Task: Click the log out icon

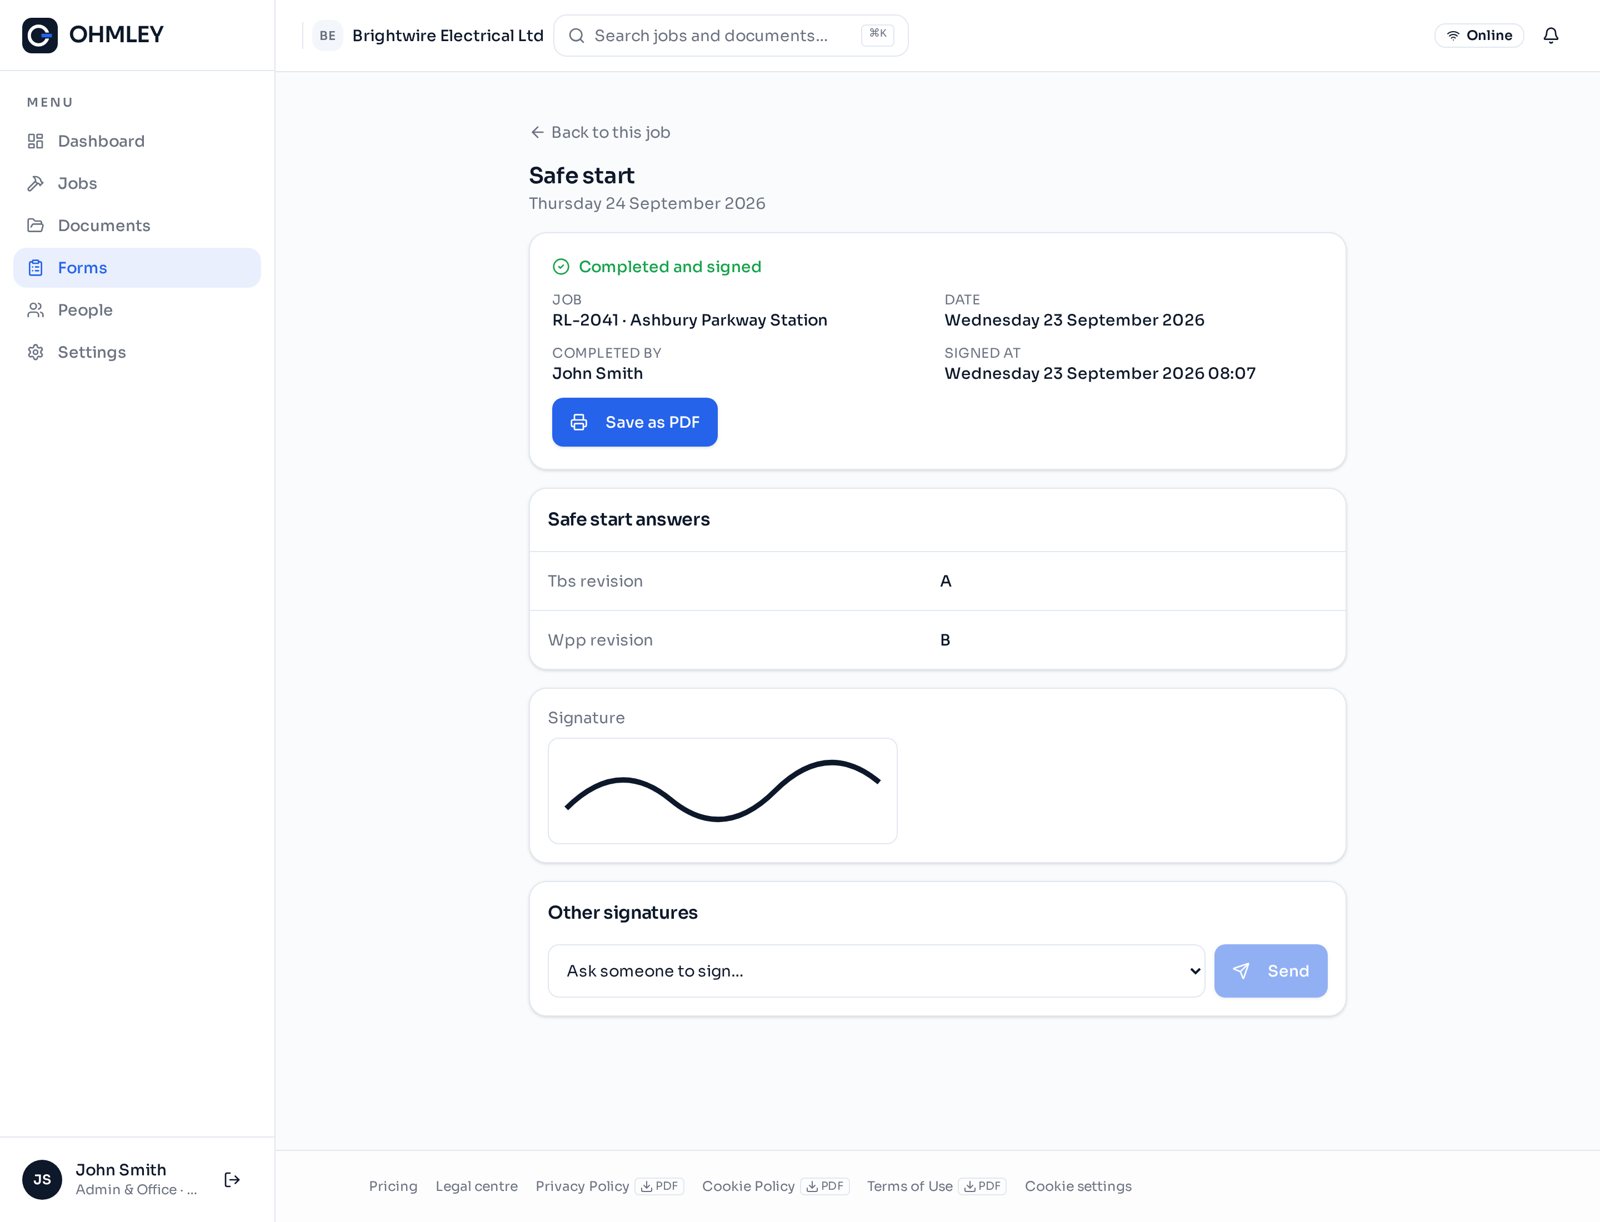Action: 232,1180
